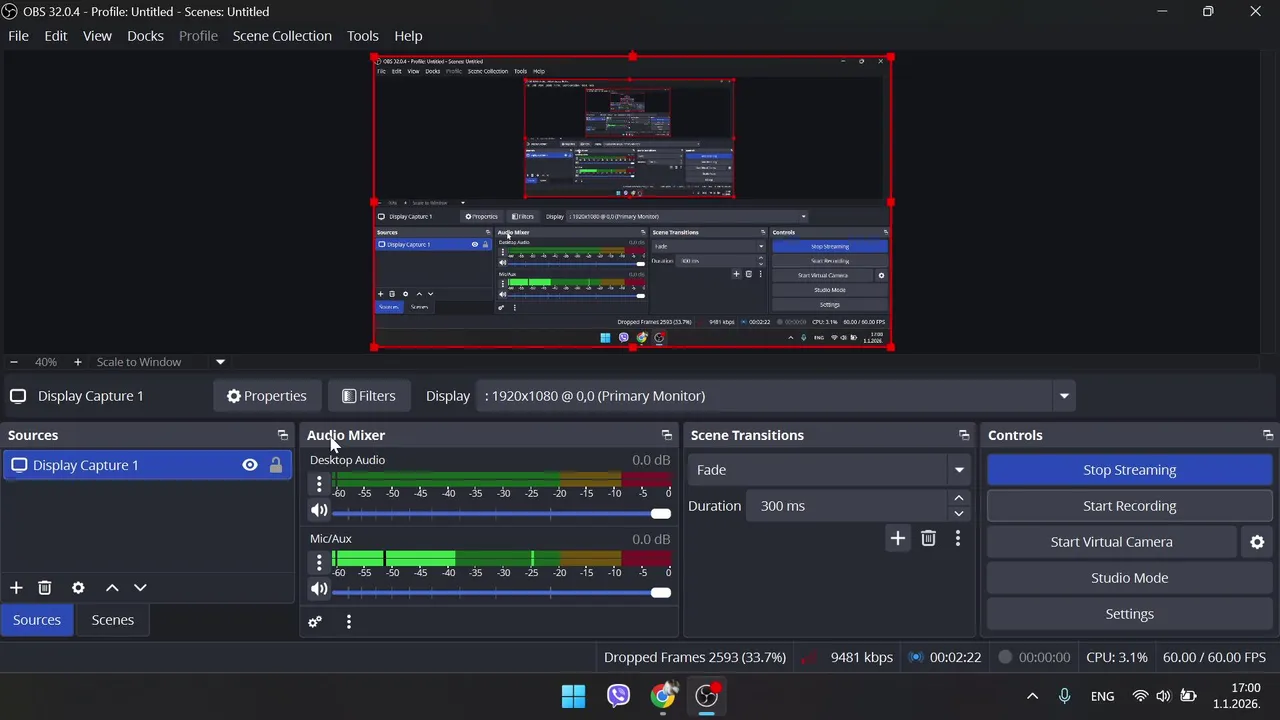This screenshot has width=1280, height=720.
Task: Click Stop Streaming button
Action: click(x=1129, y=470)
